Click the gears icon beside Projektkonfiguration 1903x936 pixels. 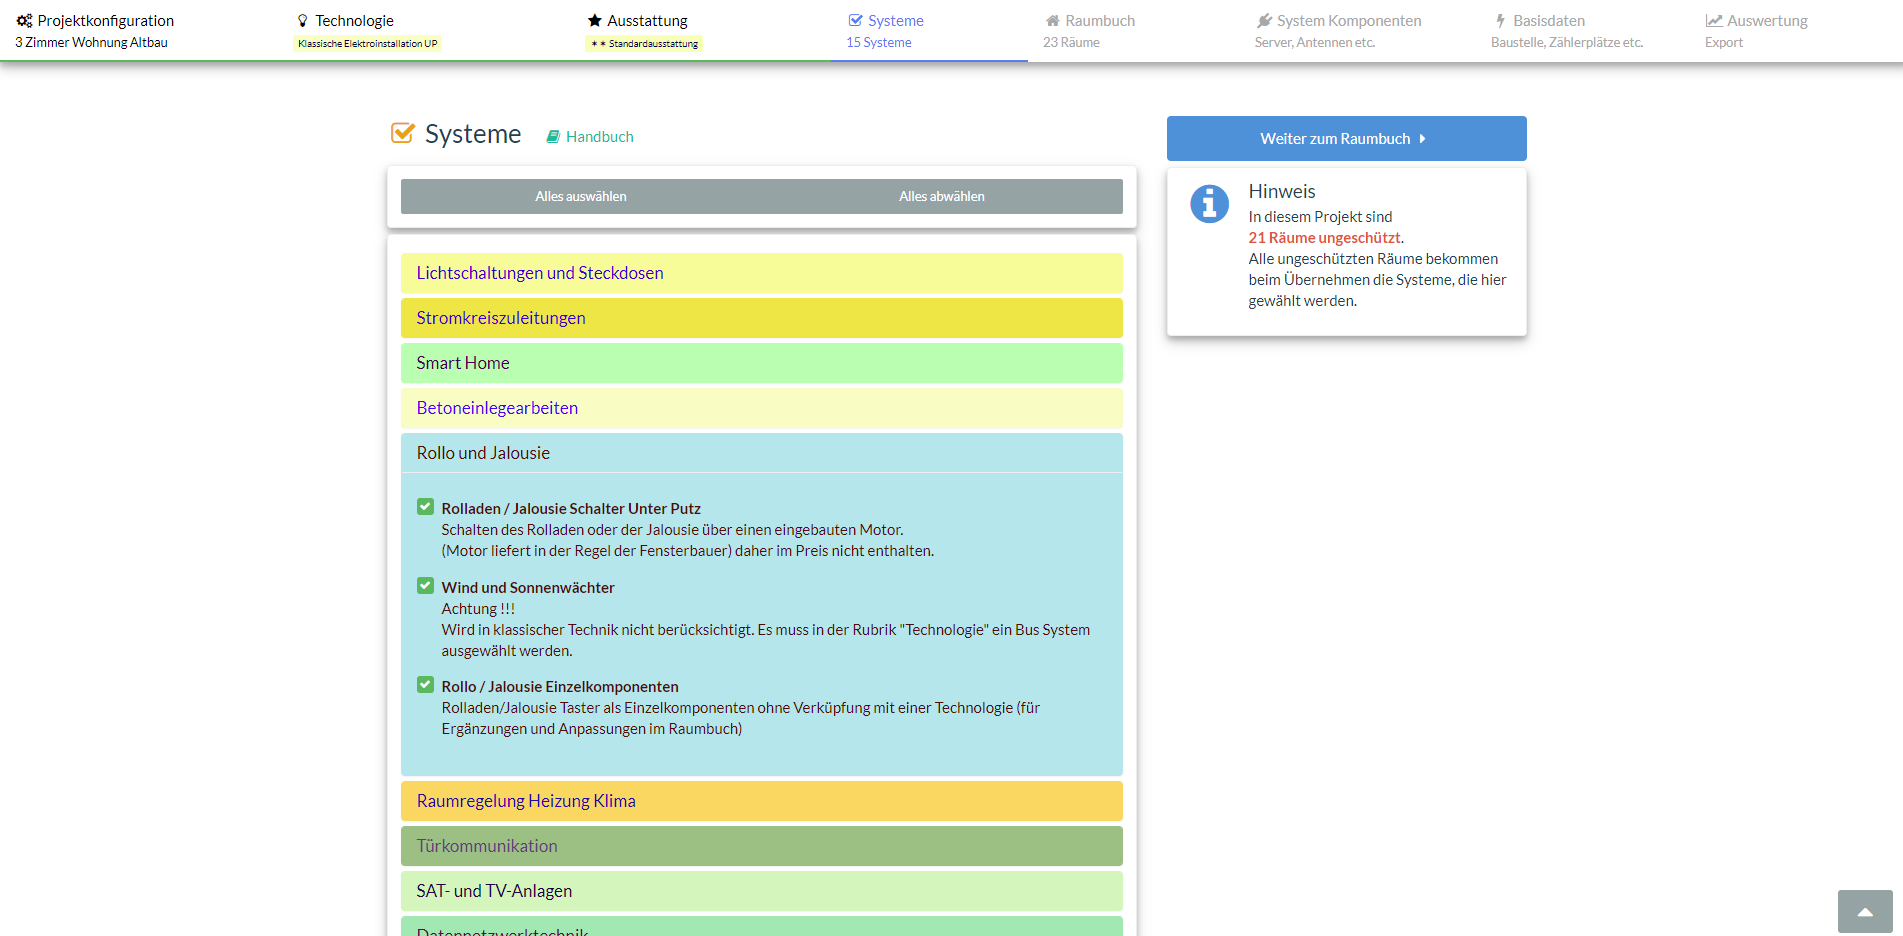click(x=24, y=21)
